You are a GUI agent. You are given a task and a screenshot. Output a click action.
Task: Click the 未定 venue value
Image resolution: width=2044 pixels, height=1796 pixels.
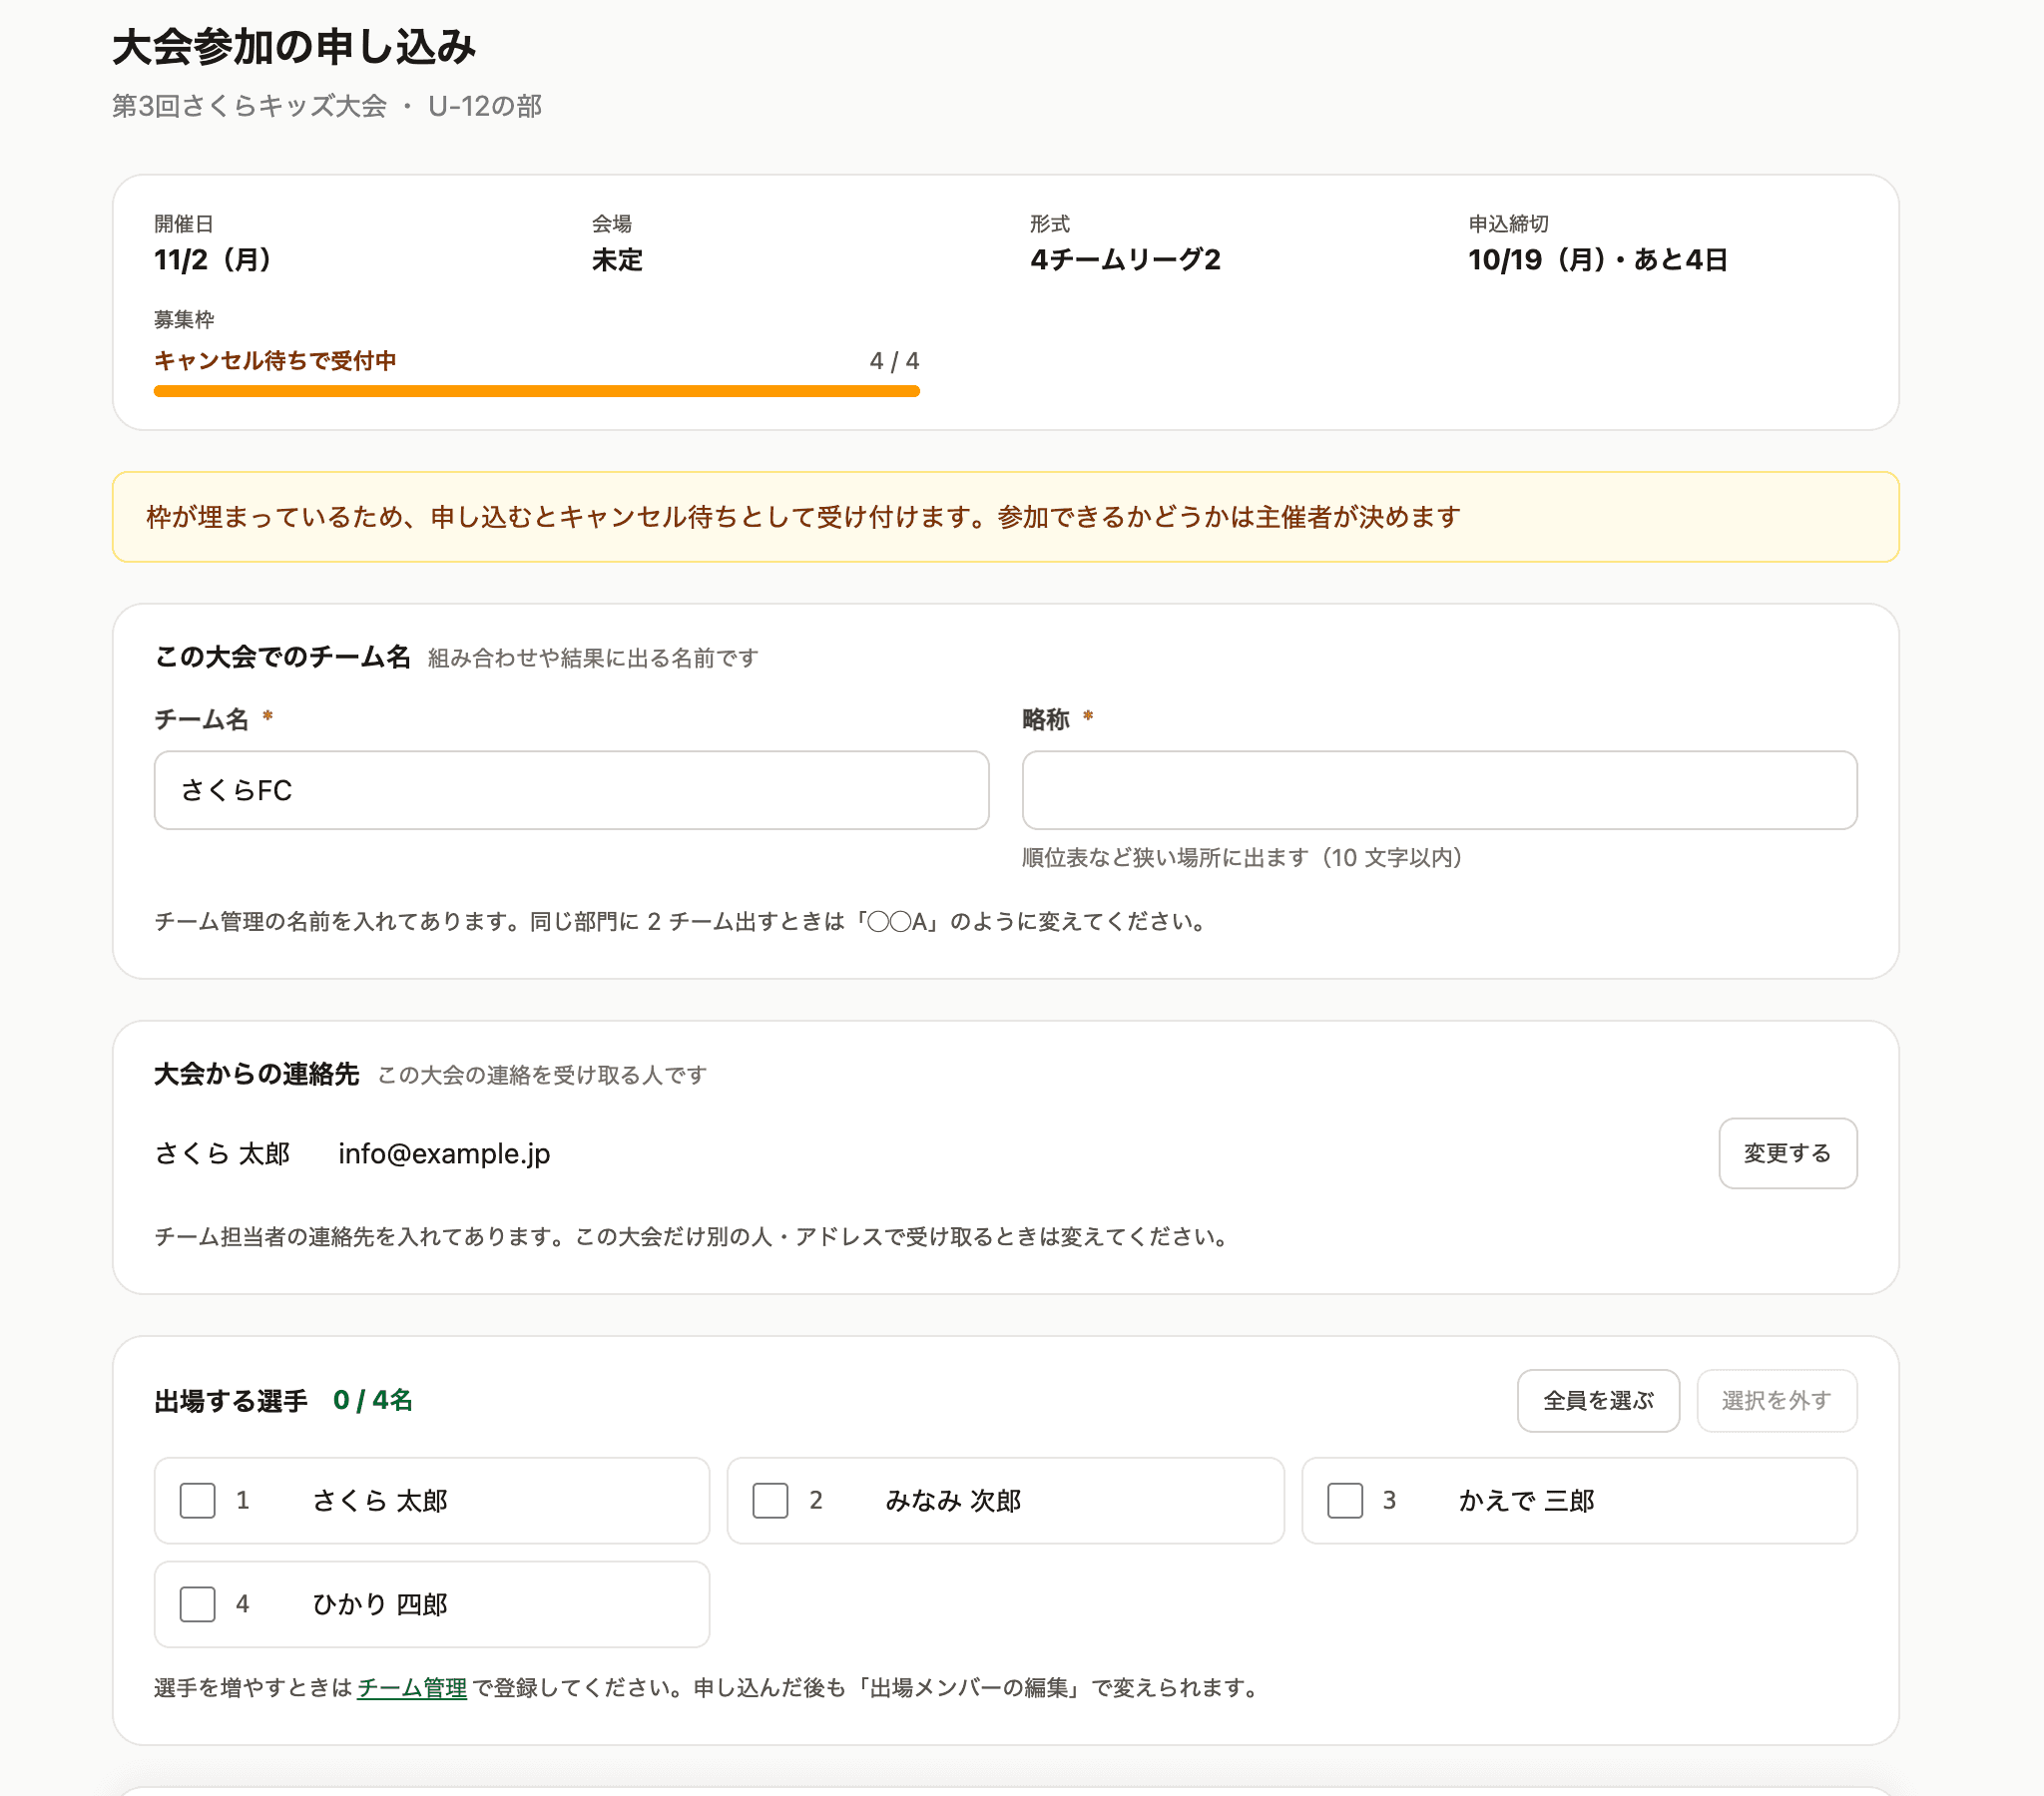(617, 260)
